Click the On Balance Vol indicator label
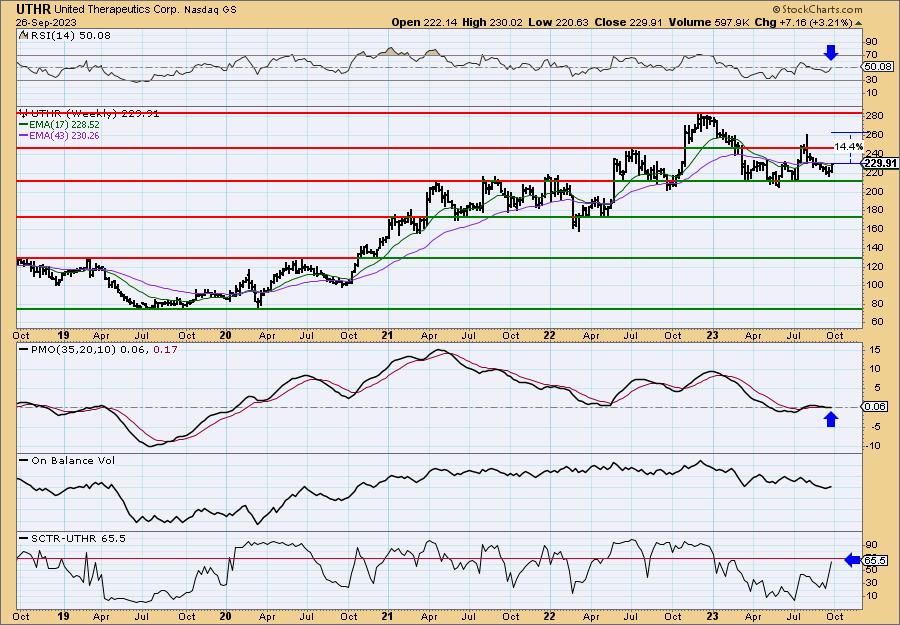 tap(73, 460)
